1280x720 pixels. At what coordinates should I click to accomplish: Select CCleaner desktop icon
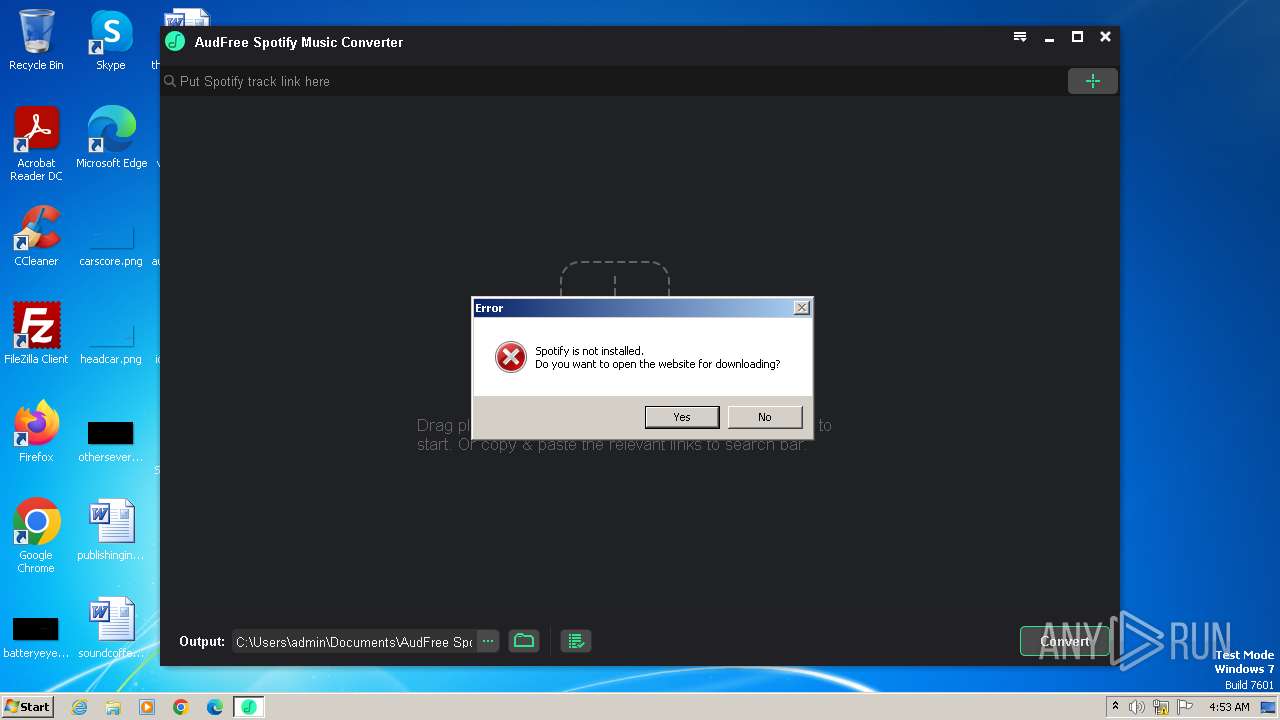[36, 236]
